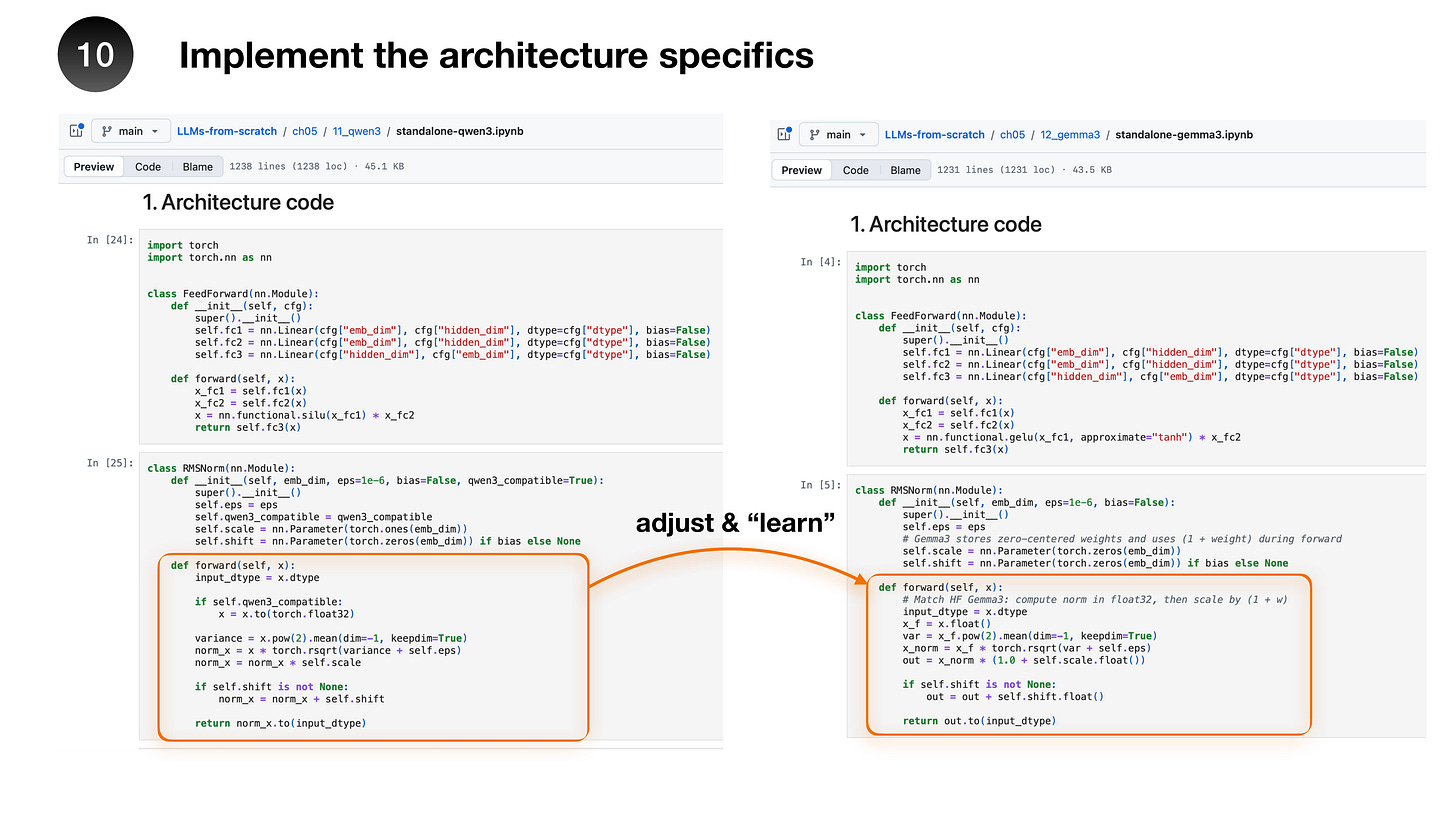Image resolution: width=1456 pixels, height=819 pixels.
Task: Click the '1231 lines (1231 loc) · 43.5 KB' text
Action: click(x=1024, y=170)
